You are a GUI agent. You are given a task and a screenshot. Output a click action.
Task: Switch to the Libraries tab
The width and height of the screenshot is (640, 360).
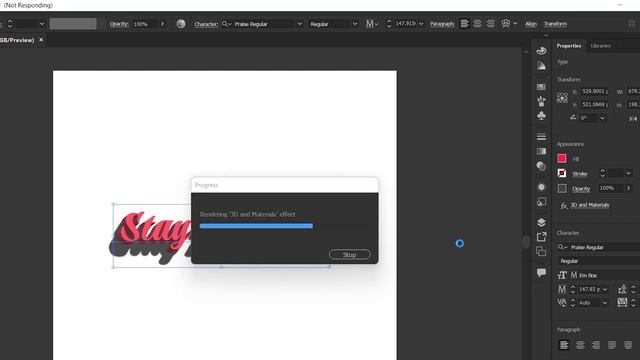click(x=600, y=46)
